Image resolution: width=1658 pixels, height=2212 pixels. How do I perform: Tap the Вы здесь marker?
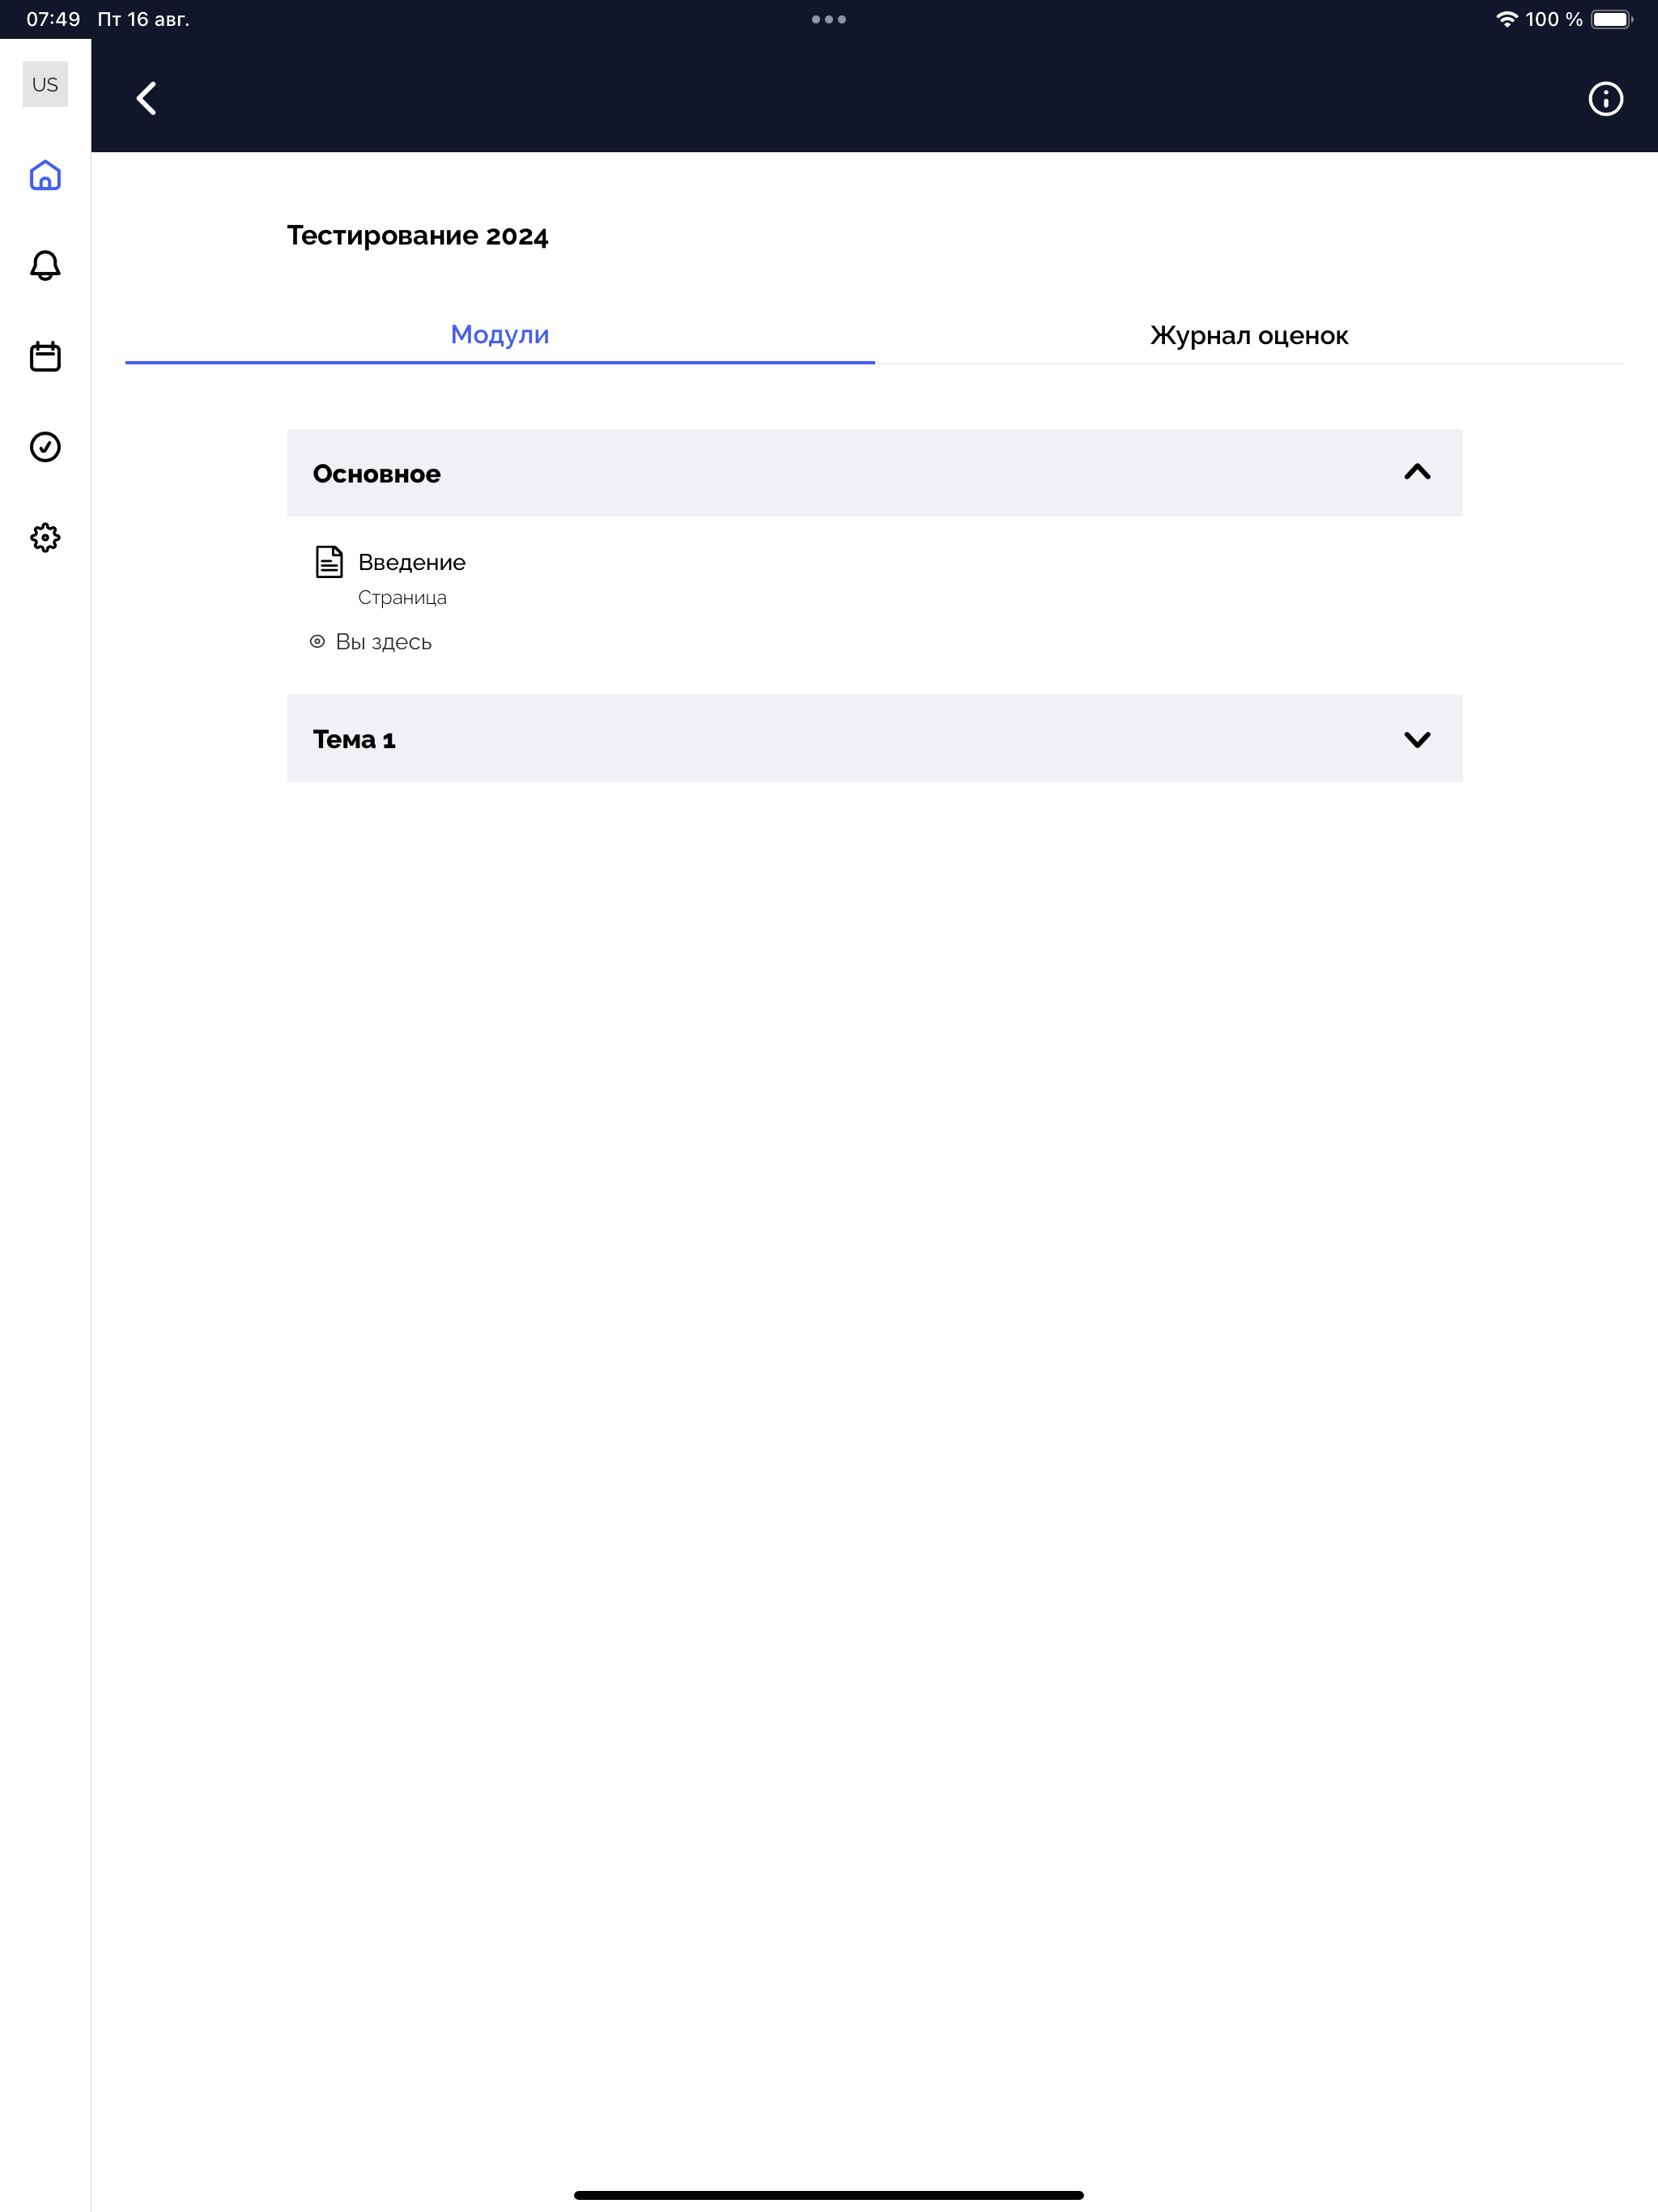click(x=371, y=642)
